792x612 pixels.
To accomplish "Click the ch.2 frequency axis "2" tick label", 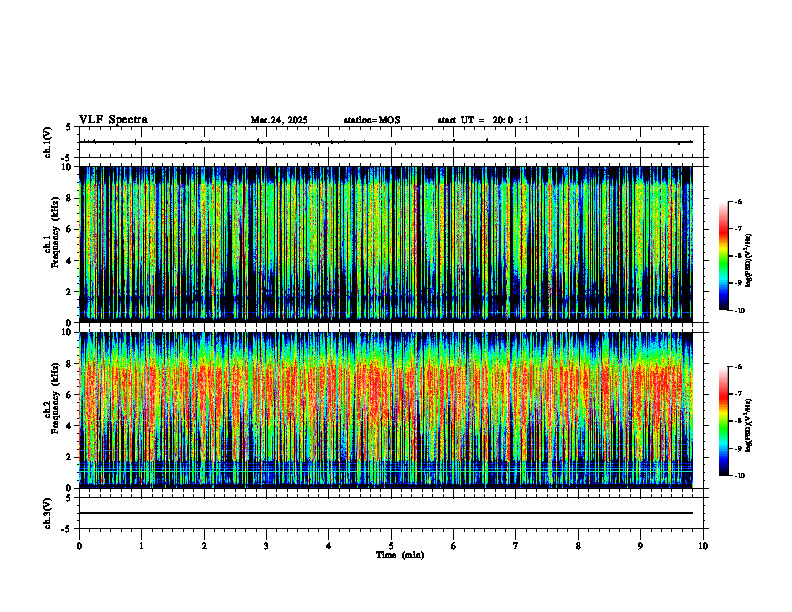I will pyautogui.click(x=70, y=457).
